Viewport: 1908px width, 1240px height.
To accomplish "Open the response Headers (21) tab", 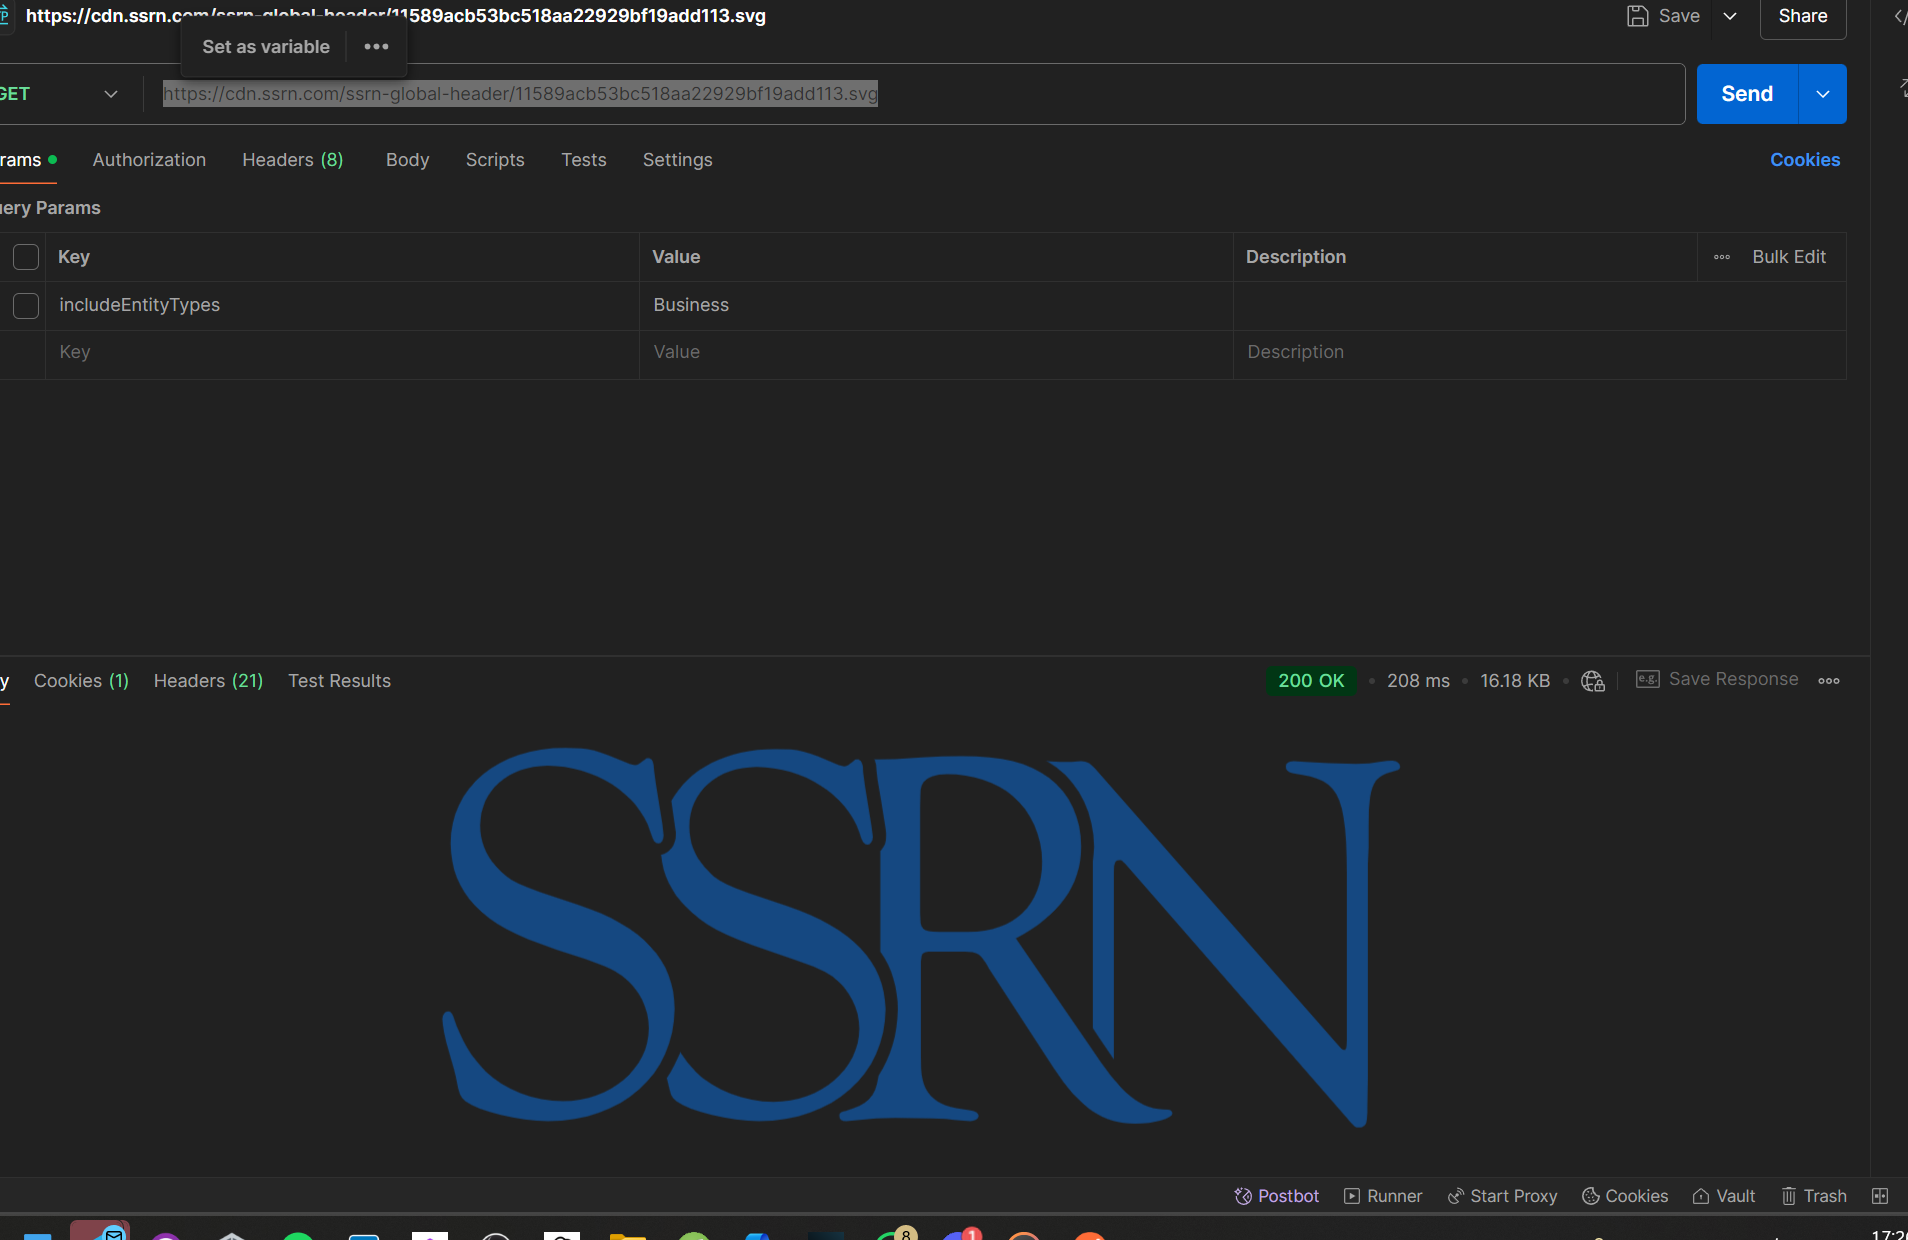I will click(208, 681).
